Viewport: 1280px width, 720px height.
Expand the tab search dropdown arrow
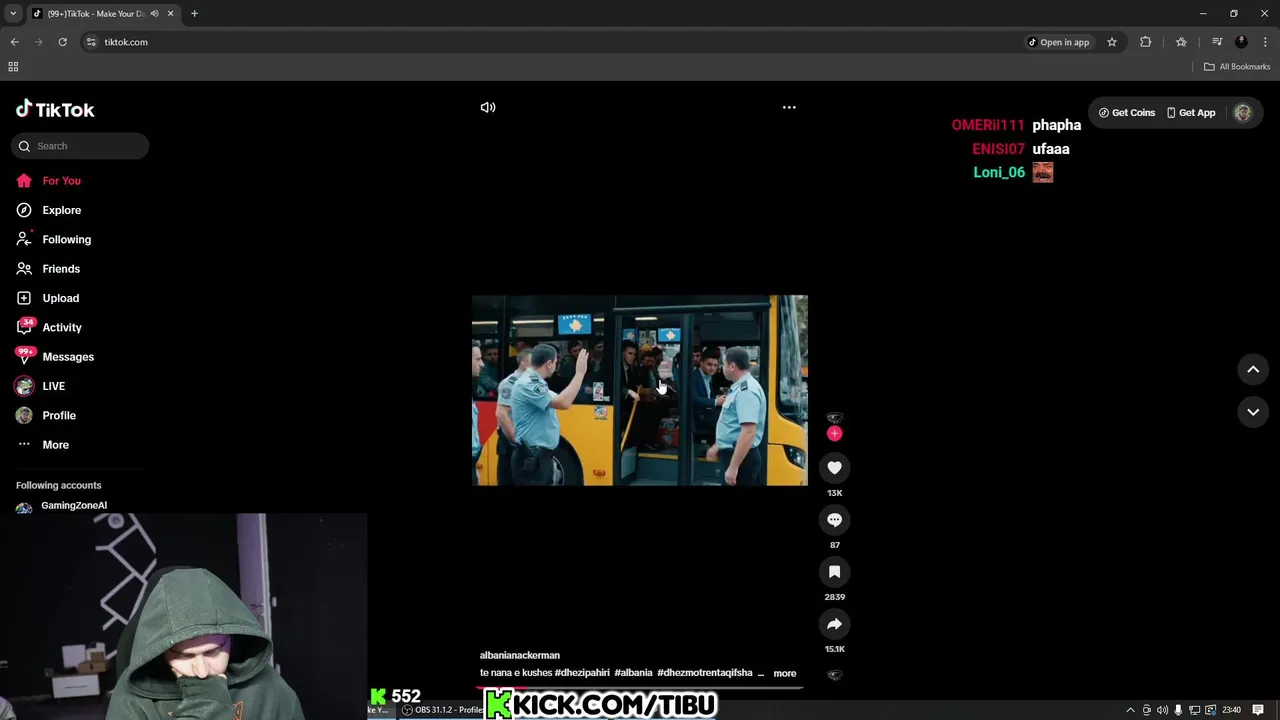13,14
